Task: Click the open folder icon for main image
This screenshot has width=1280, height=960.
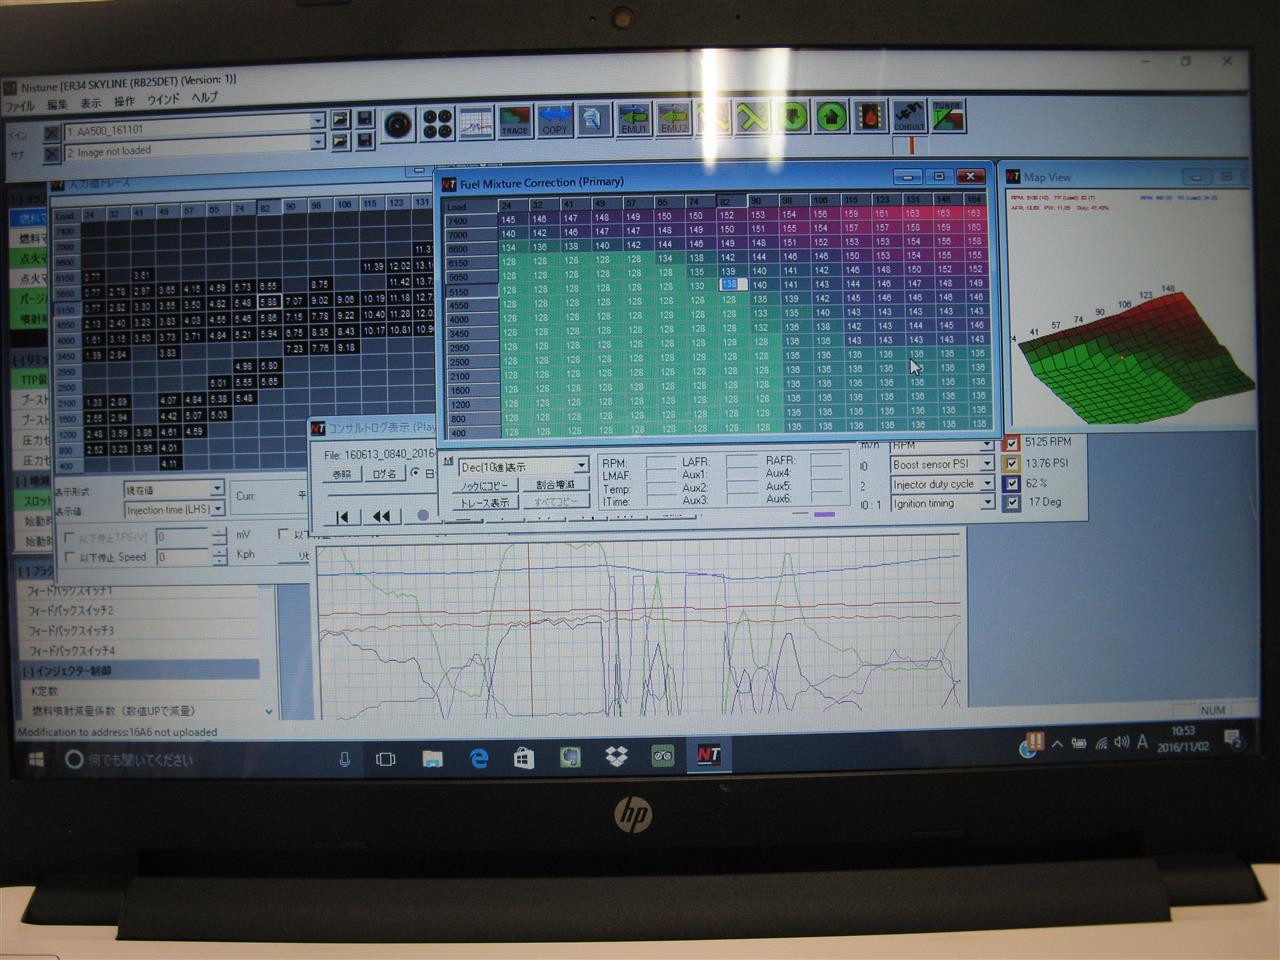Action: [x=341, y=119]
